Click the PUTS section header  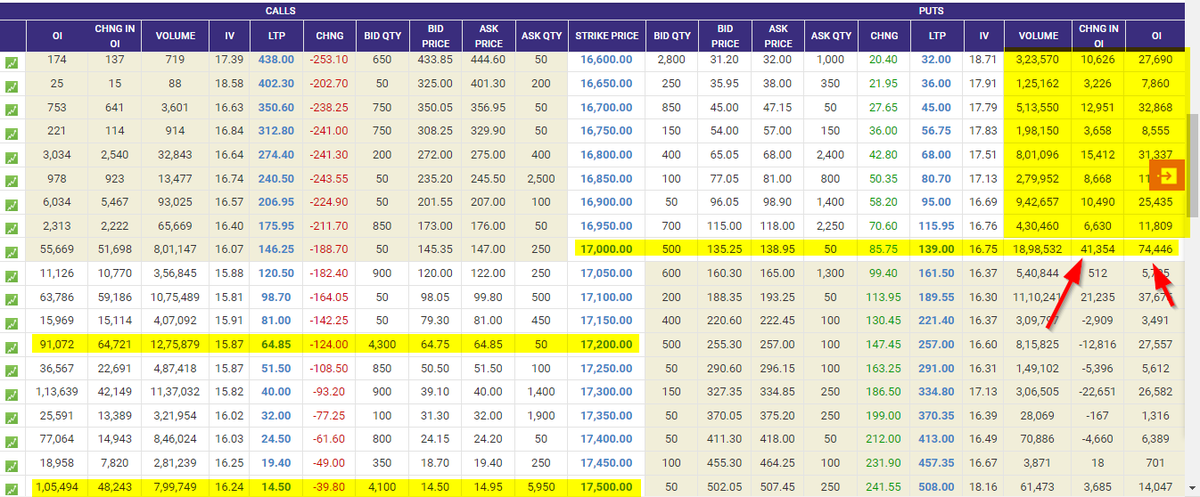(931, 10)
